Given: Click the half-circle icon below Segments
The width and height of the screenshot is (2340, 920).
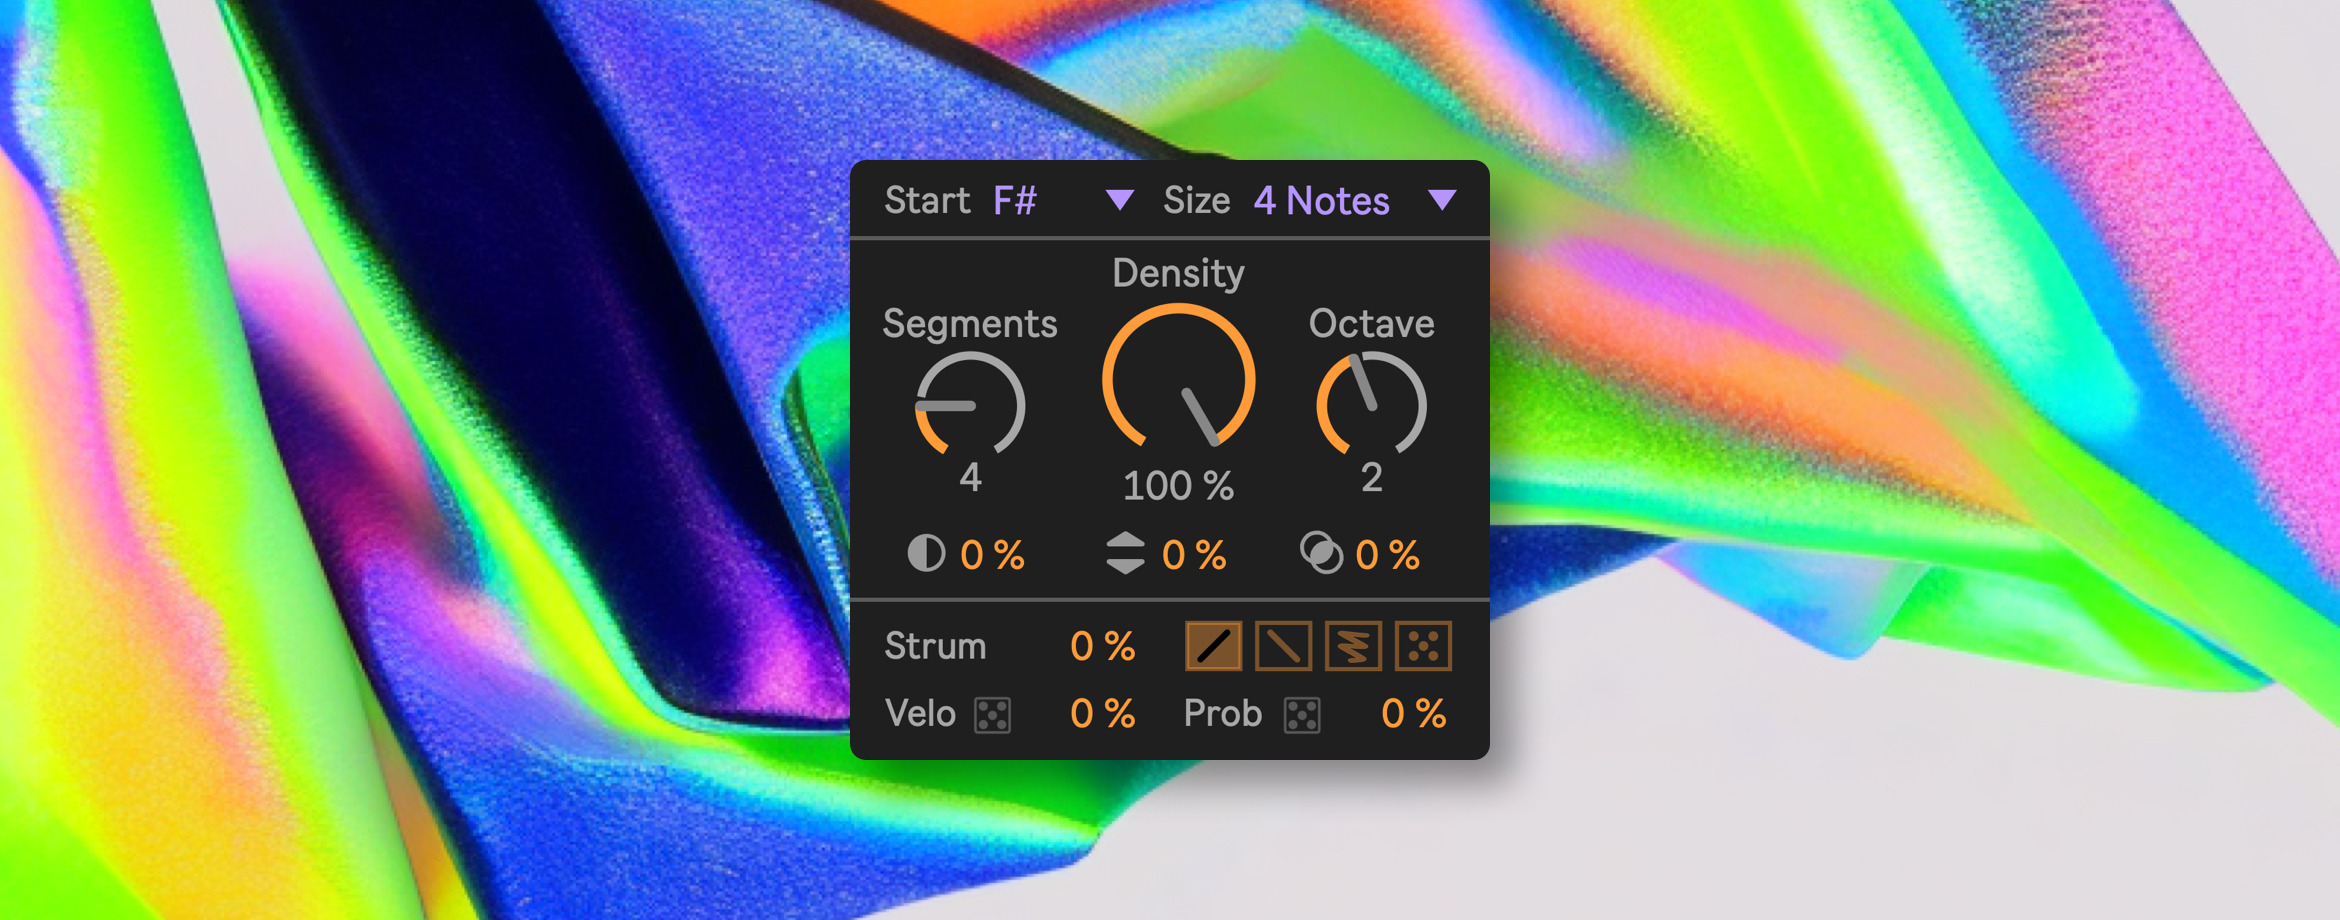Looking at the screenshot, I should [x=926, y=554].
